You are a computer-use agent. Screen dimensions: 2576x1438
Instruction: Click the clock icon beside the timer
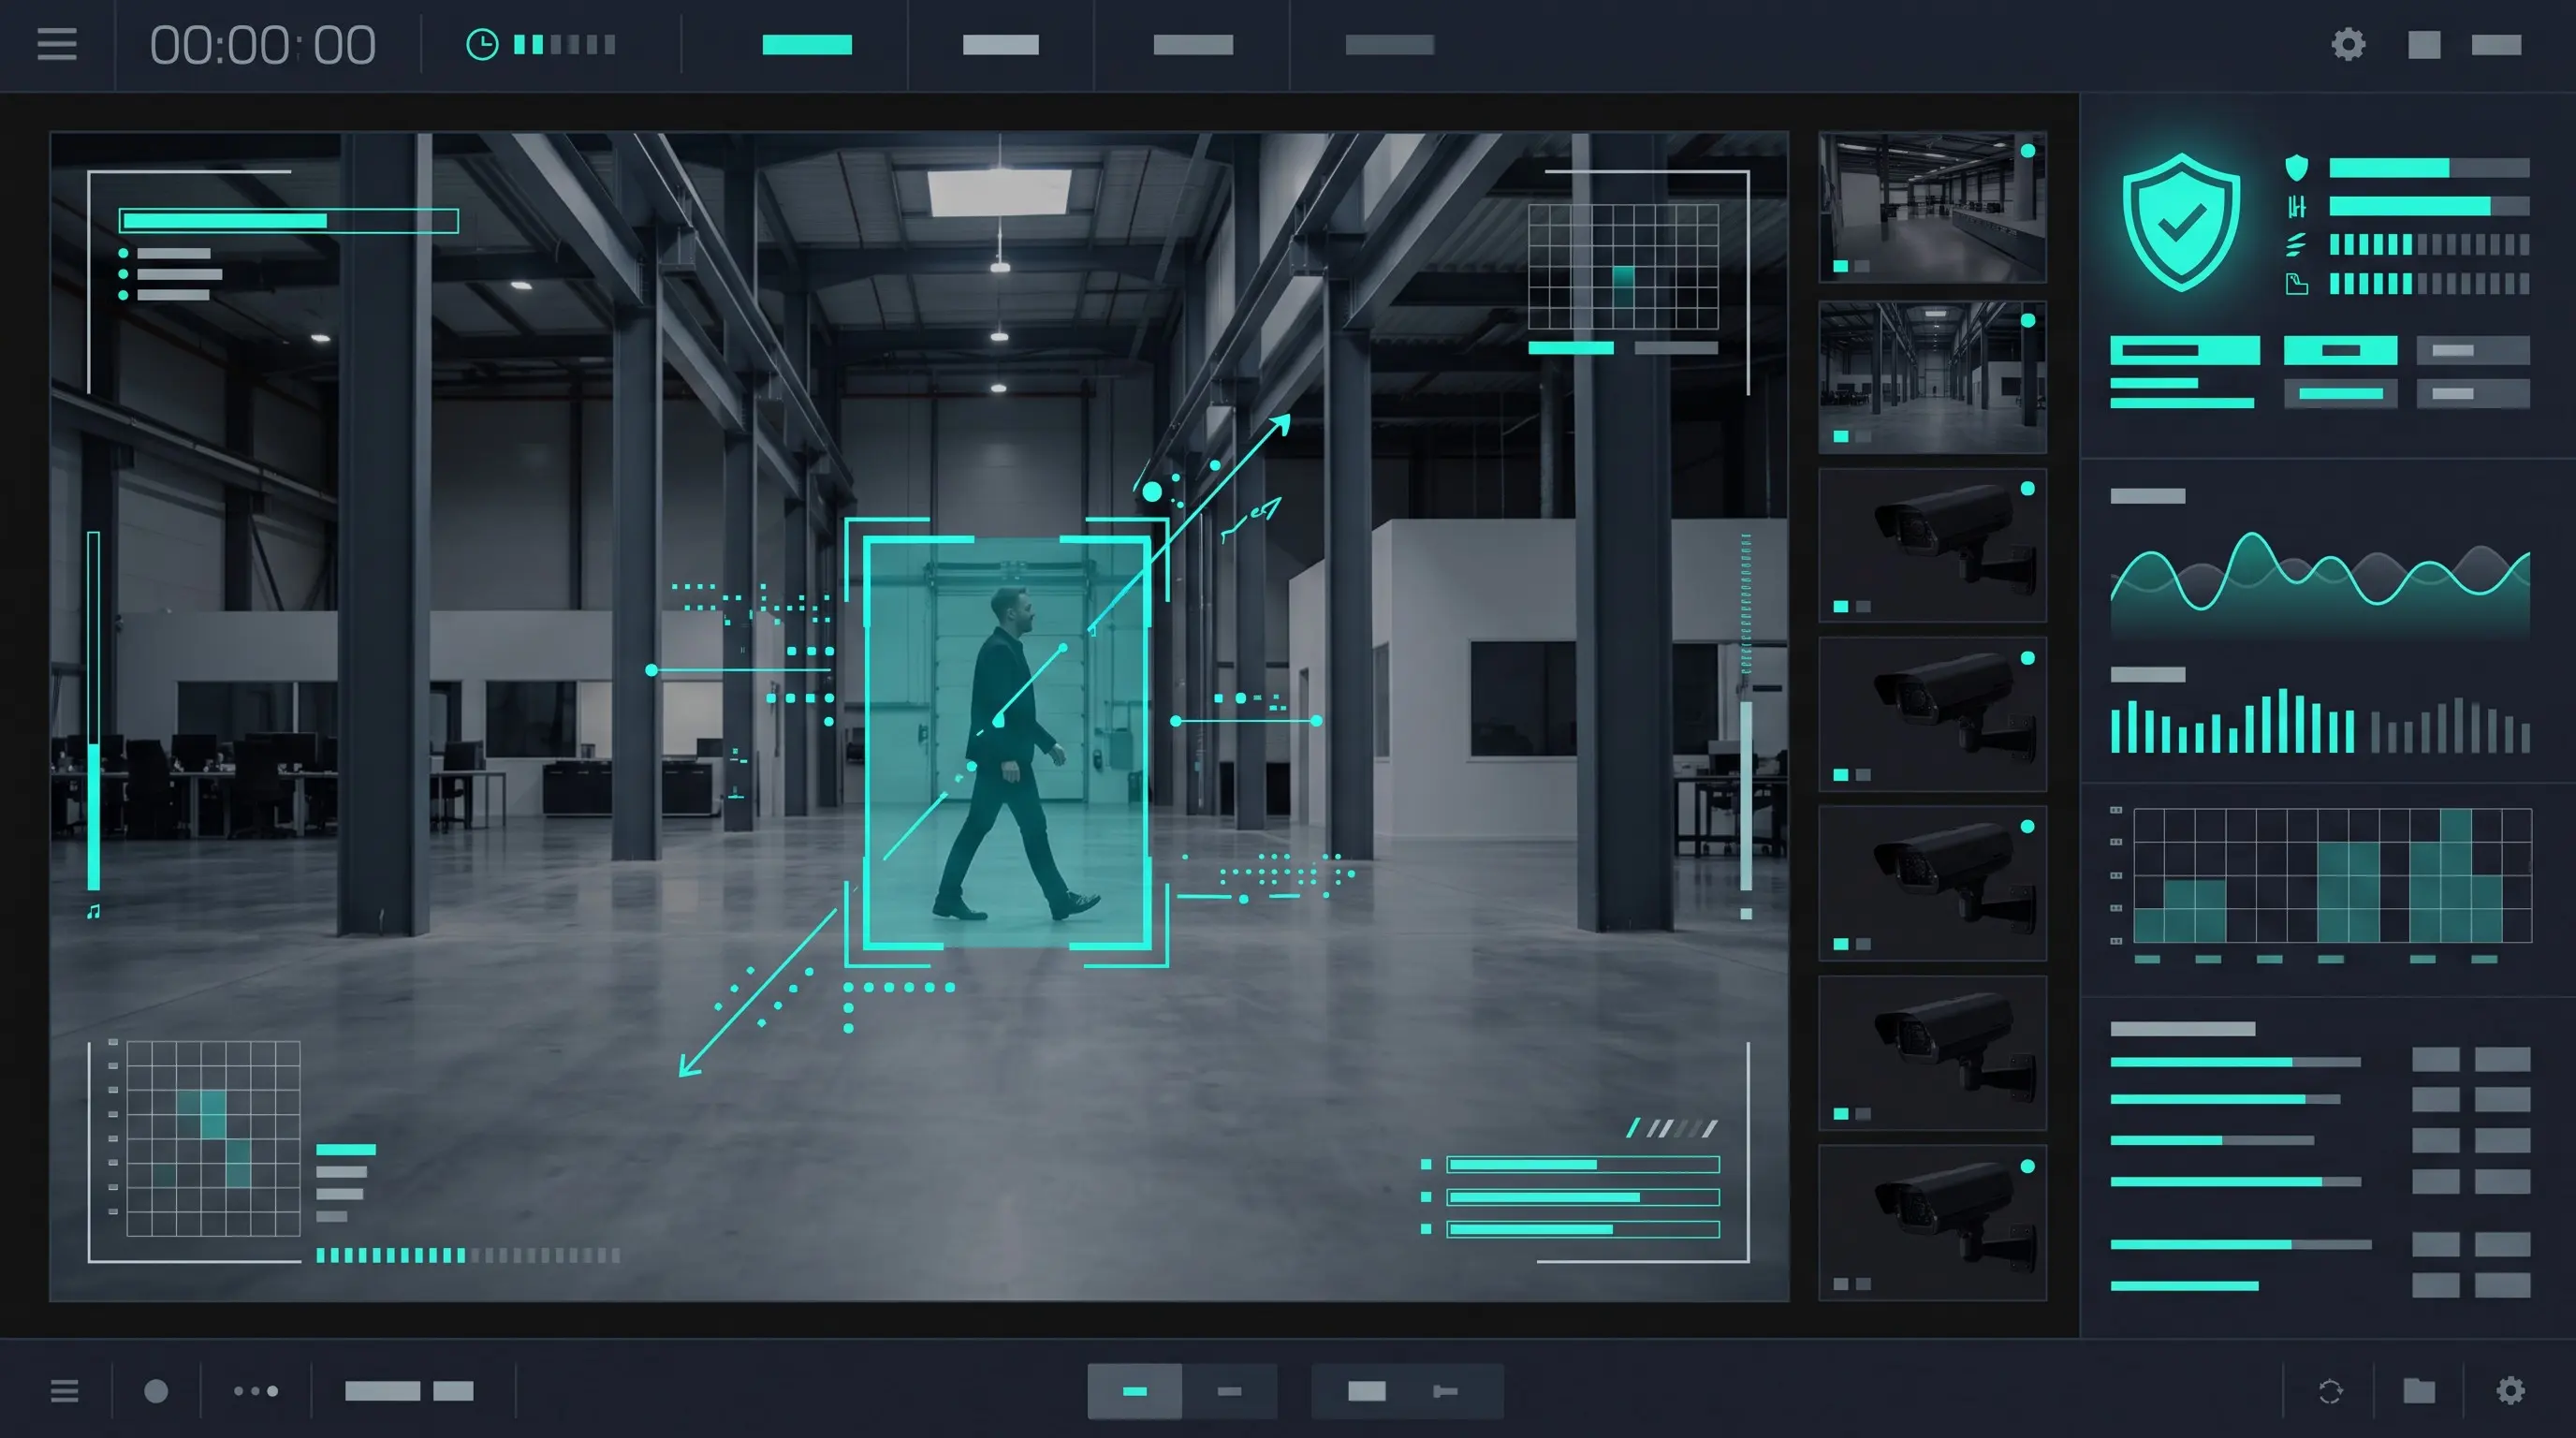point(482,45)
